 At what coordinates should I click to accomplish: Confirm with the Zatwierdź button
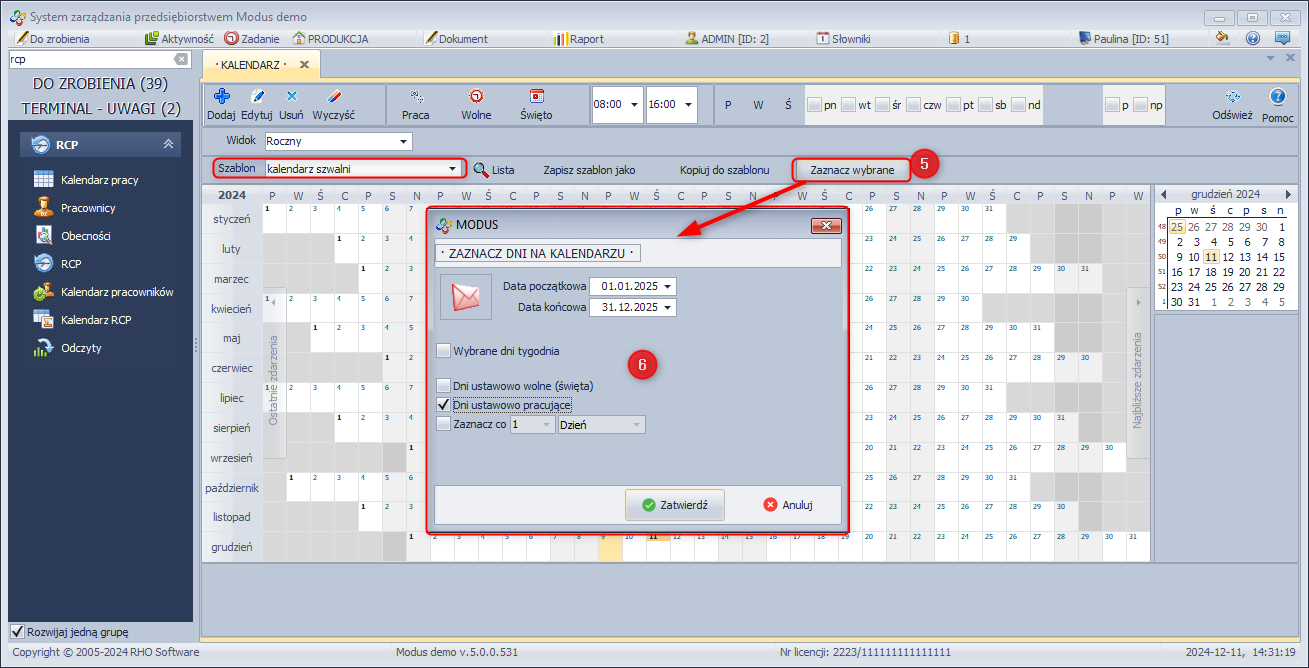[675, 505]
